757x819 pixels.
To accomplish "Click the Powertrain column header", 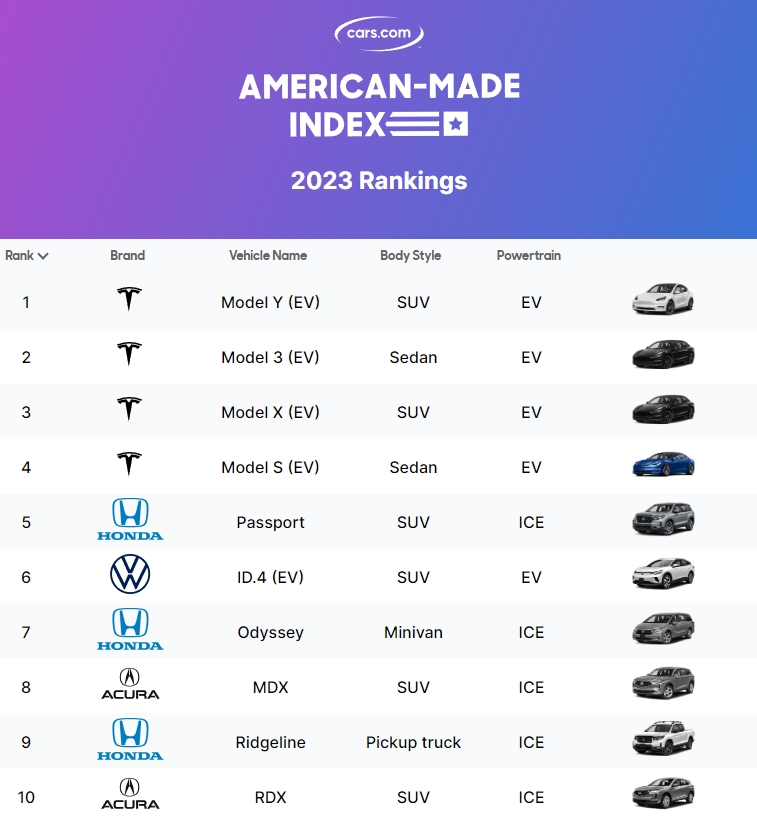I will pyautogui.click(x=529, y=255).
